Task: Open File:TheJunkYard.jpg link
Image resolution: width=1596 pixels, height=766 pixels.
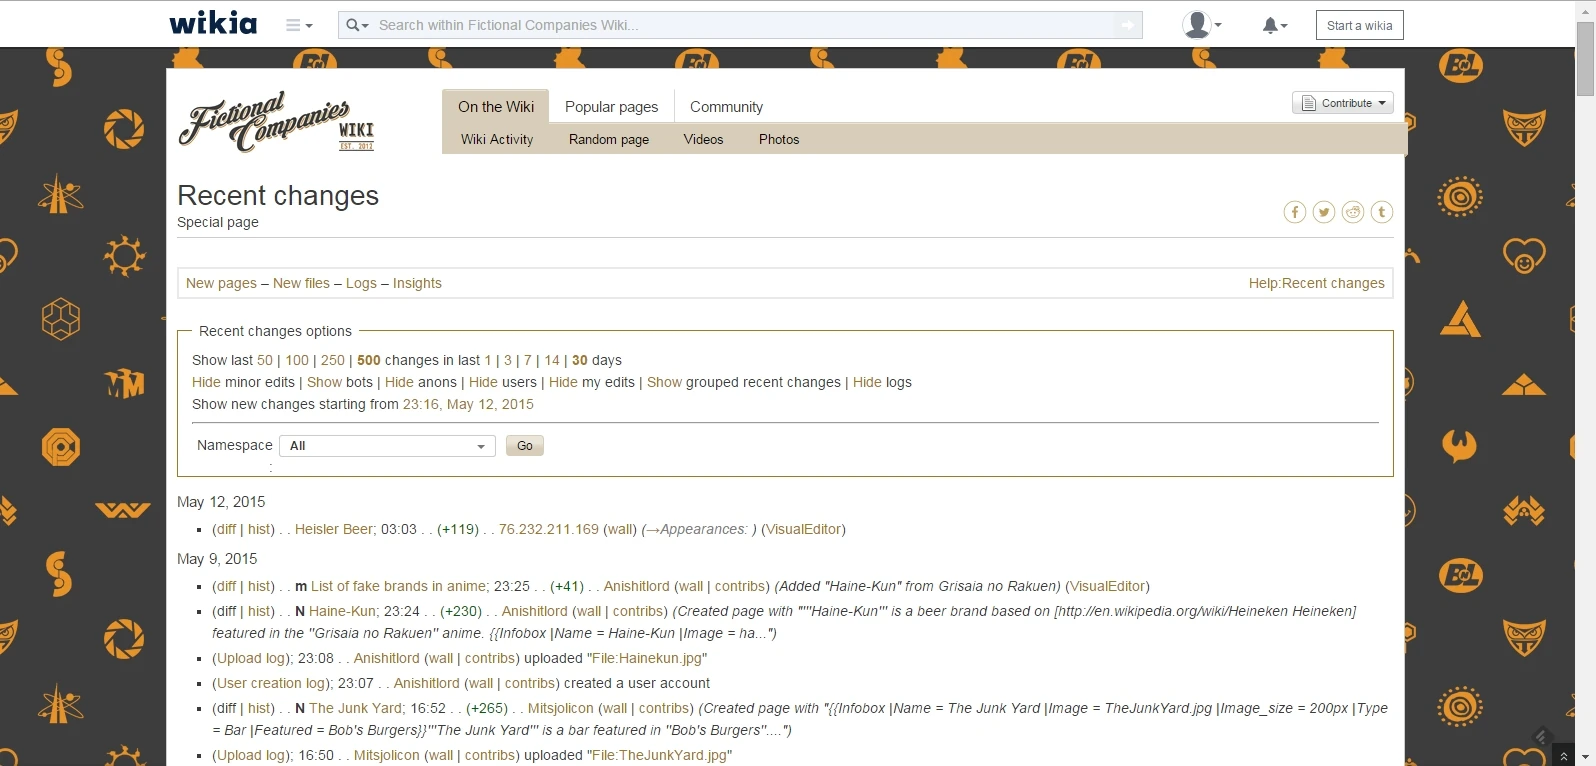Action: (659, 755)
